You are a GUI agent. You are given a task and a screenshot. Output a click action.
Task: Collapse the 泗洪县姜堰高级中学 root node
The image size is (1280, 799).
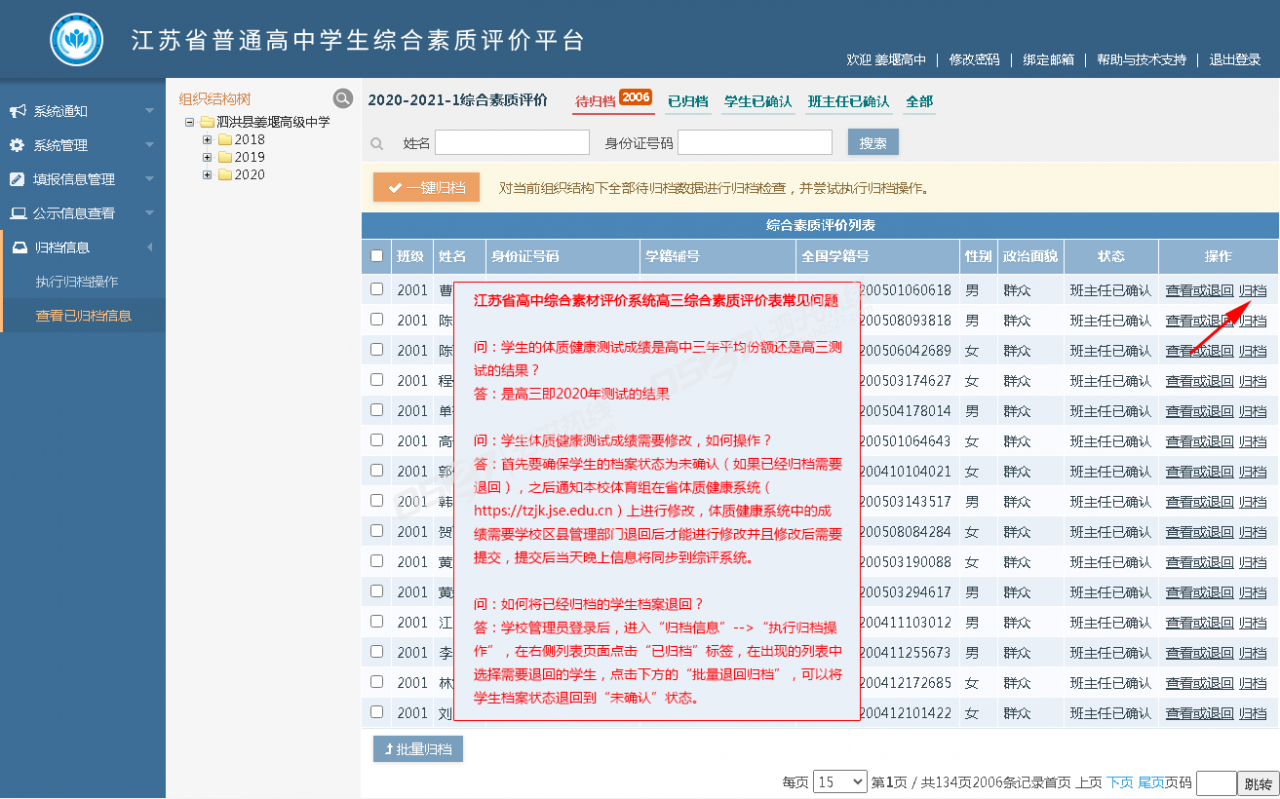[x=189, y=122]
